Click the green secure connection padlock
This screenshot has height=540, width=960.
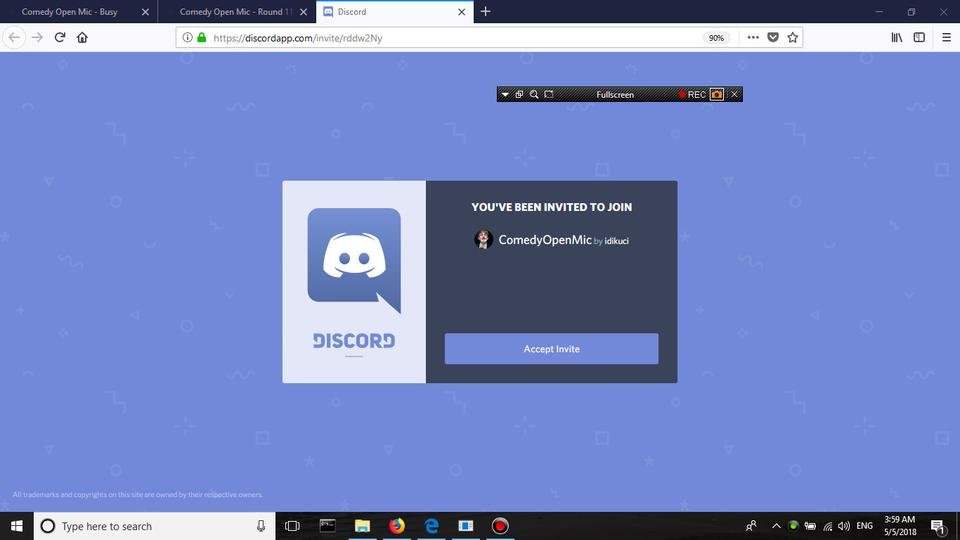[x=201, y=37]
